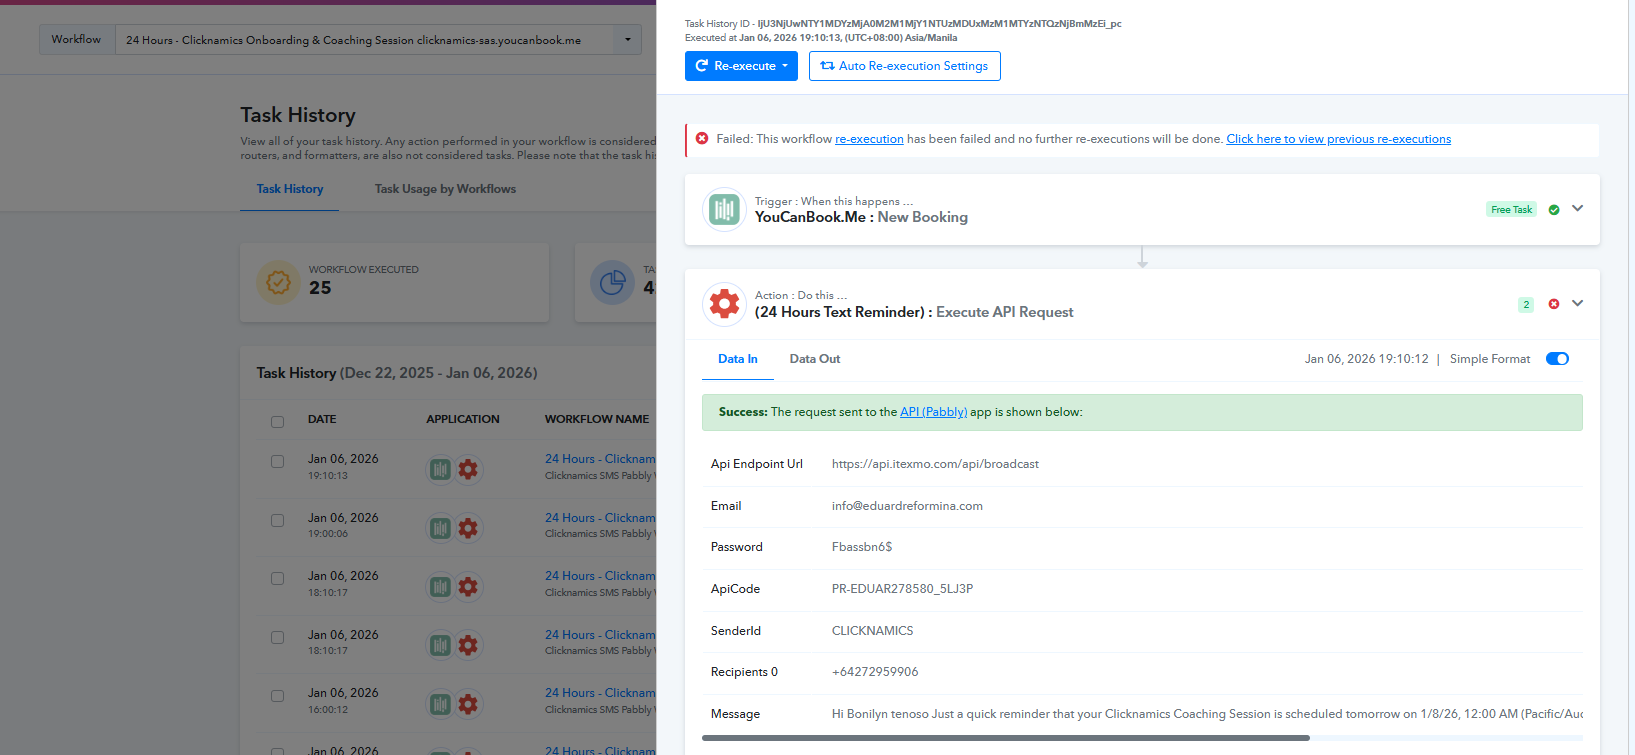Click the timestamp Jan 06, 2026 19:10:12

(1366, 359)
